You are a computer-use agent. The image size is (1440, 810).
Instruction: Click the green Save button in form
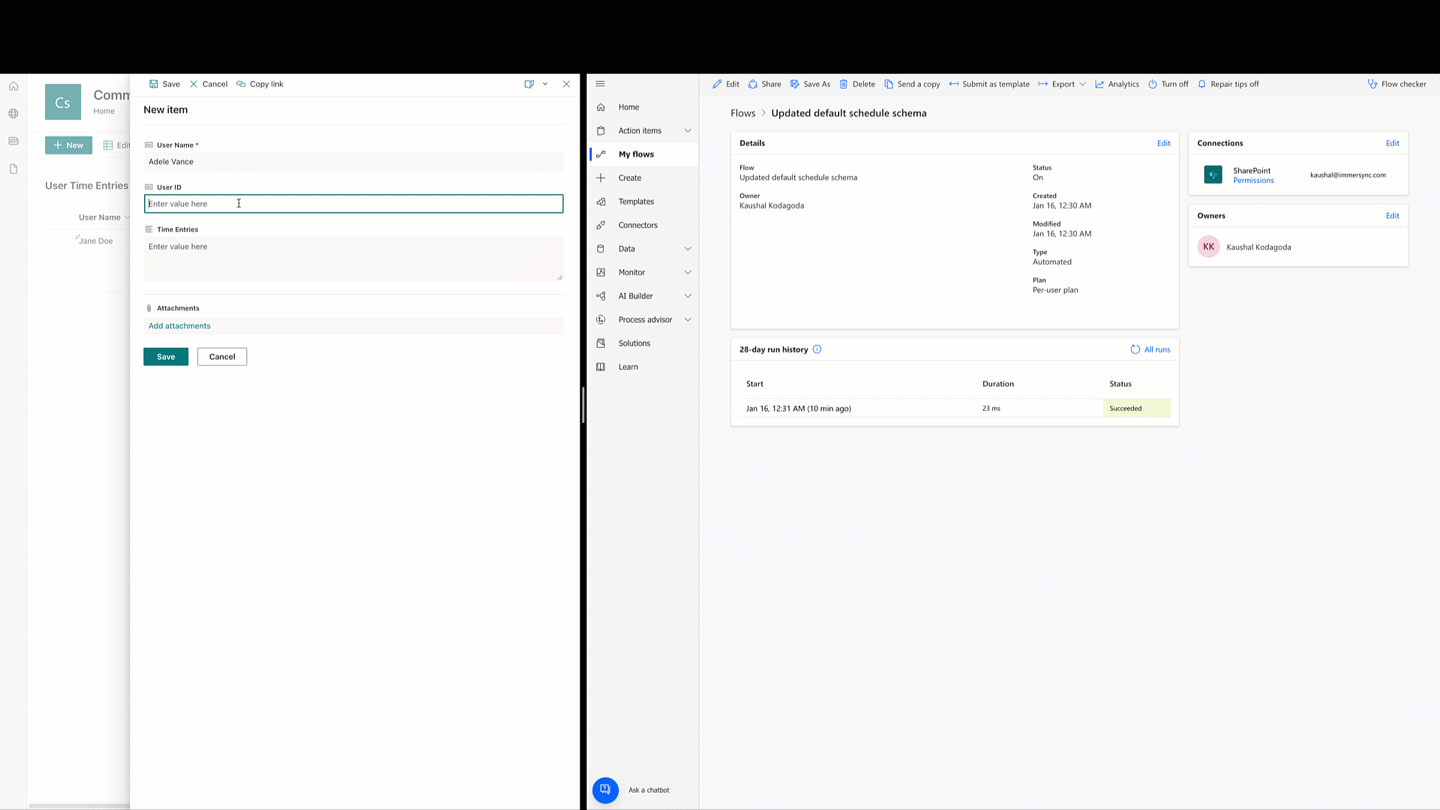166,357
